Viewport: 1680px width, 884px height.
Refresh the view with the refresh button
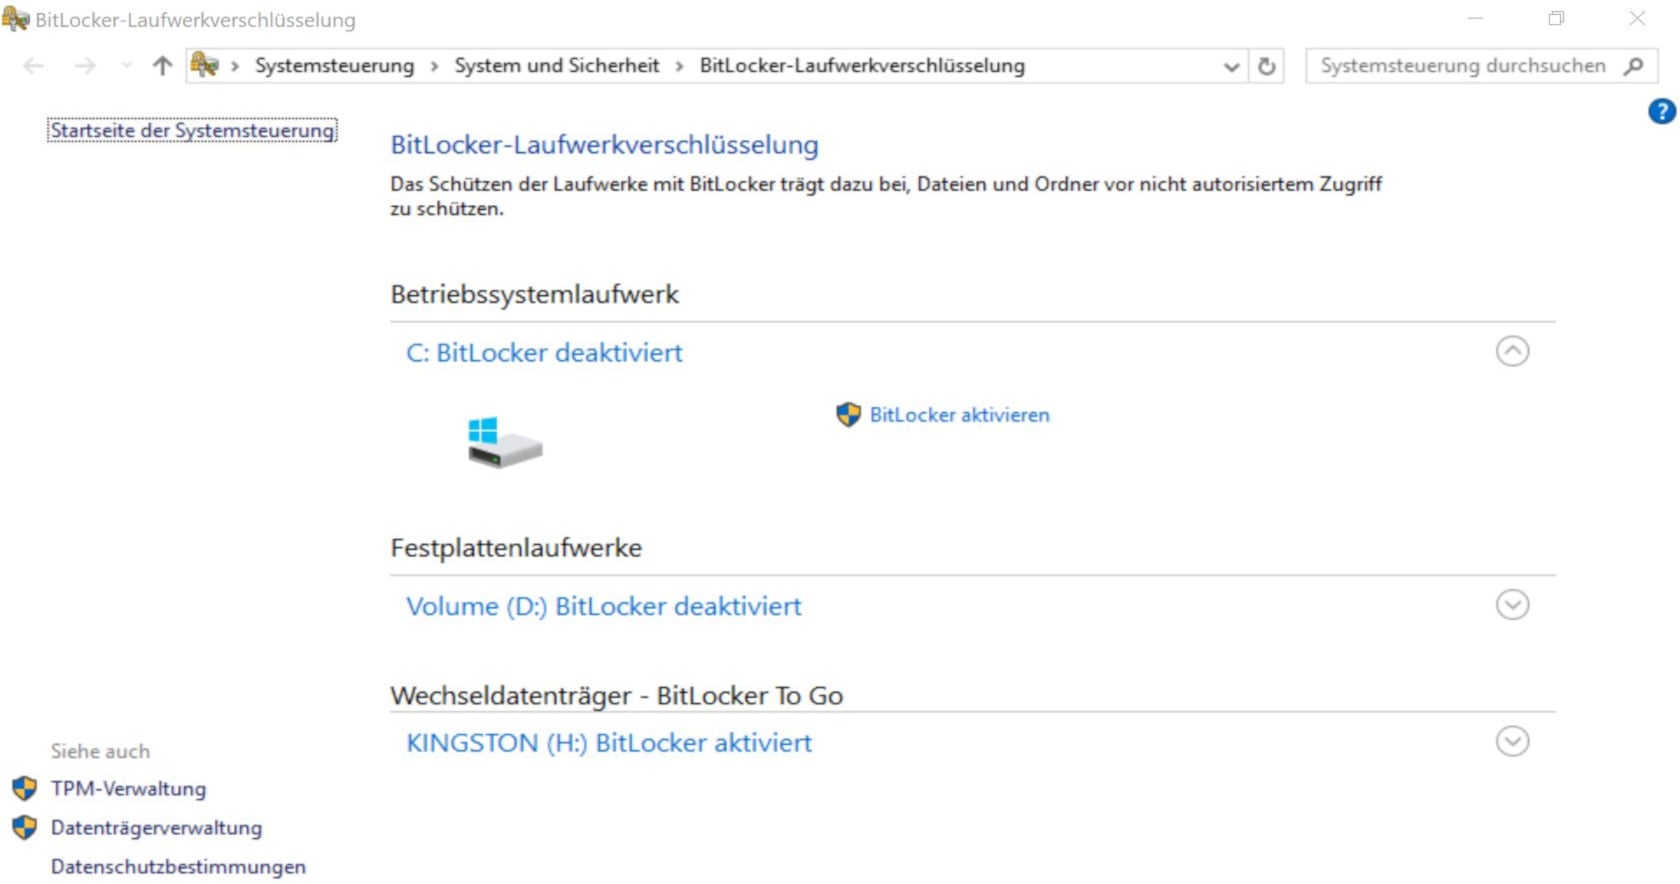1267,67
